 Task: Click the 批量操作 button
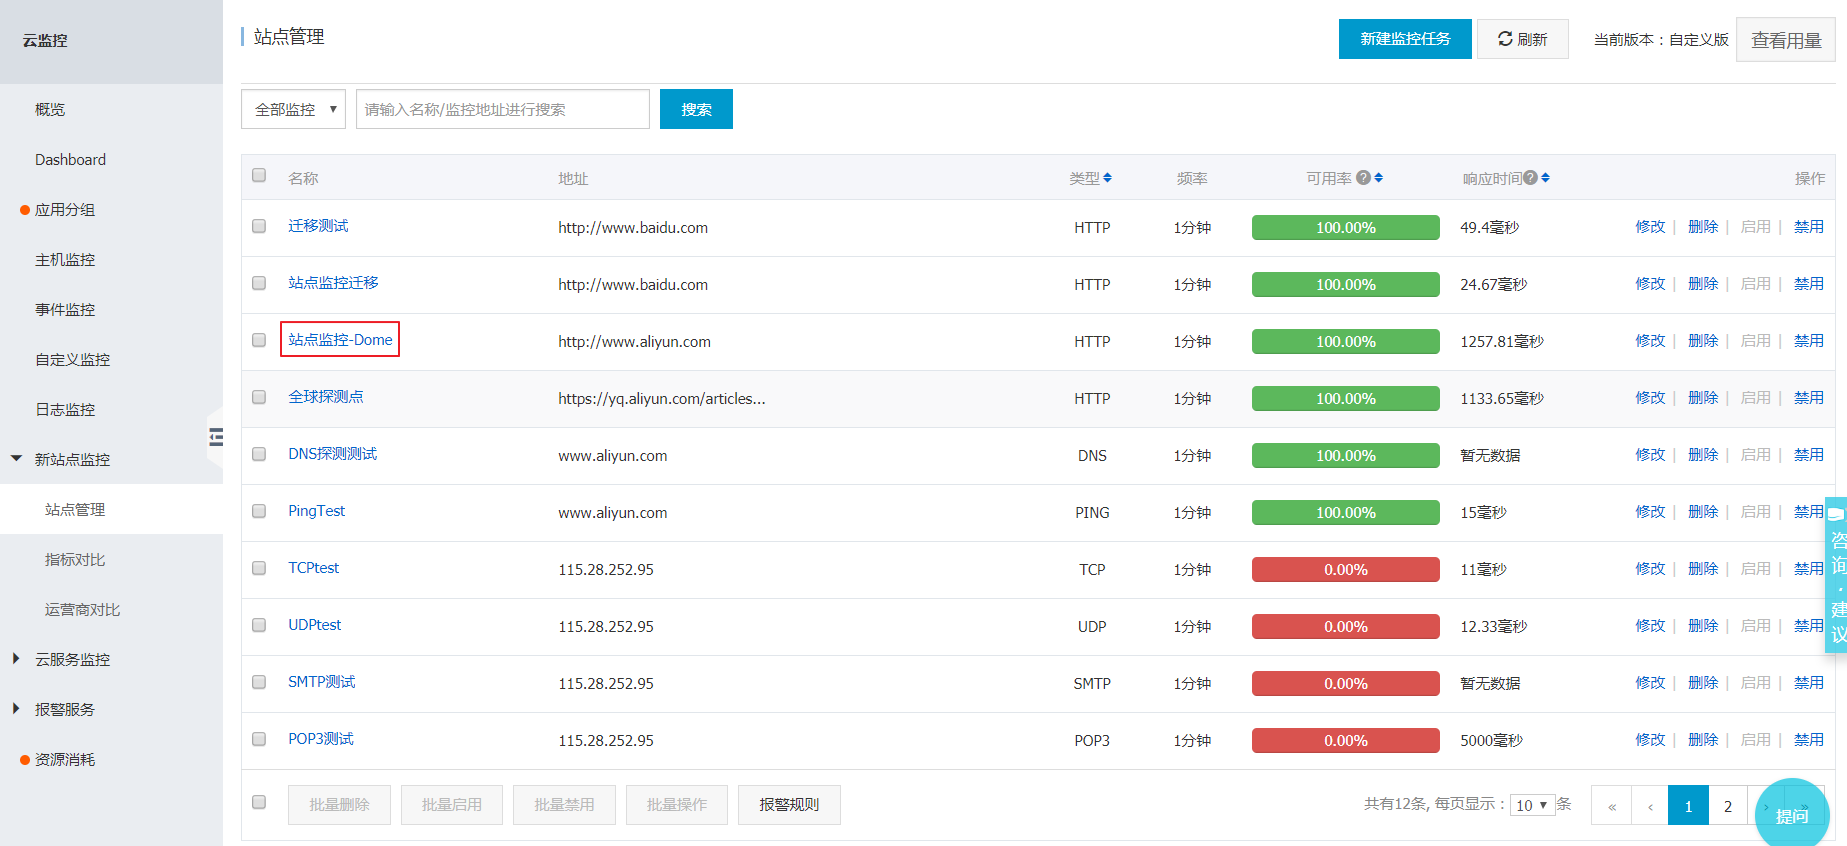(677, 805)
